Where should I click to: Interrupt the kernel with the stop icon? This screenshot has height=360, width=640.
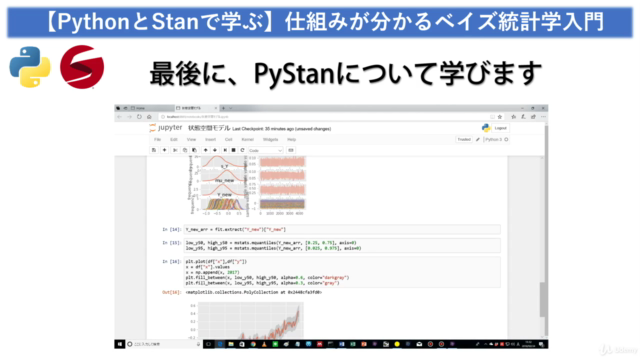coord(233,150)
